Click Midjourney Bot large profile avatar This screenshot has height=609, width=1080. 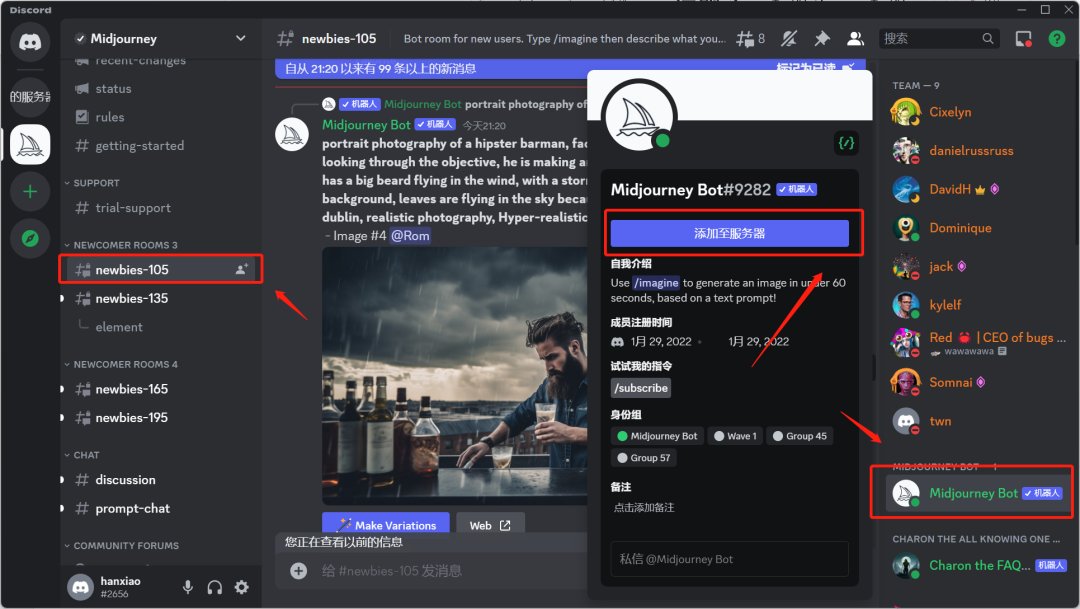[x=638, y=116]
